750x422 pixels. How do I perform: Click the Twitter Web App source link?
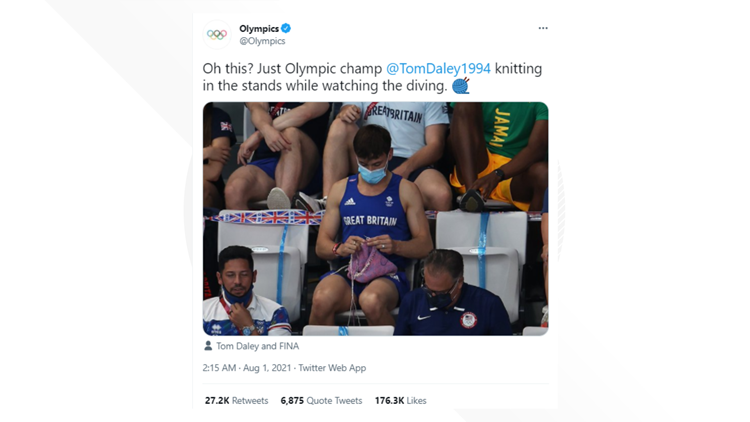point(334,368)
